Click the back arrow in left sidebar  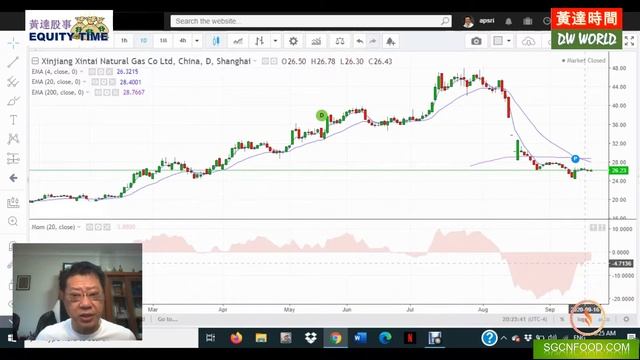point(13,178)
